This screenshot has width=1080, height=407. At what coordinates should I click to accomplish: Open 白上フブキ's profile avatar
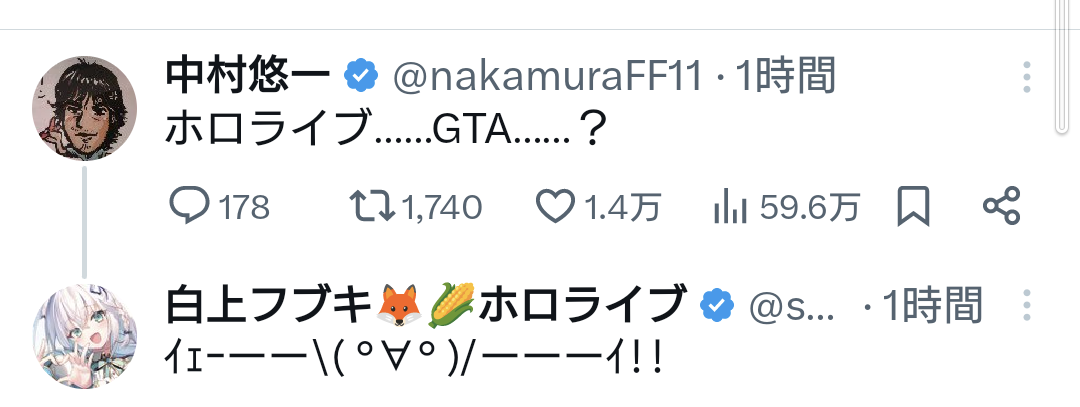[x=84, y=335]
